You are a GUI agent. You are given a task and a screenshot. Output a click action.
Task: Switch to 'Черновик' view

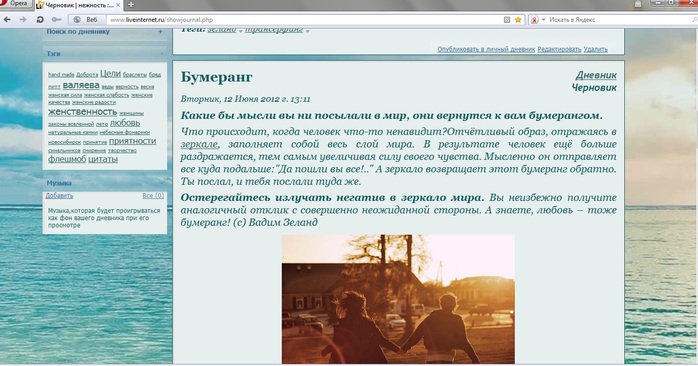pos(594,88)
